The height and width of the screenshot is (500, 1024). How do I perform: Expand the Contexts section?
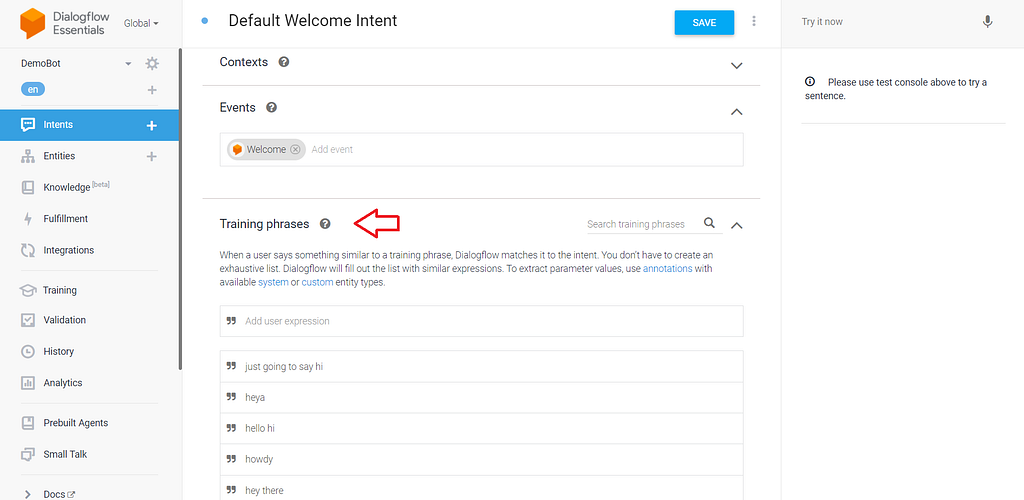[737, 65]
